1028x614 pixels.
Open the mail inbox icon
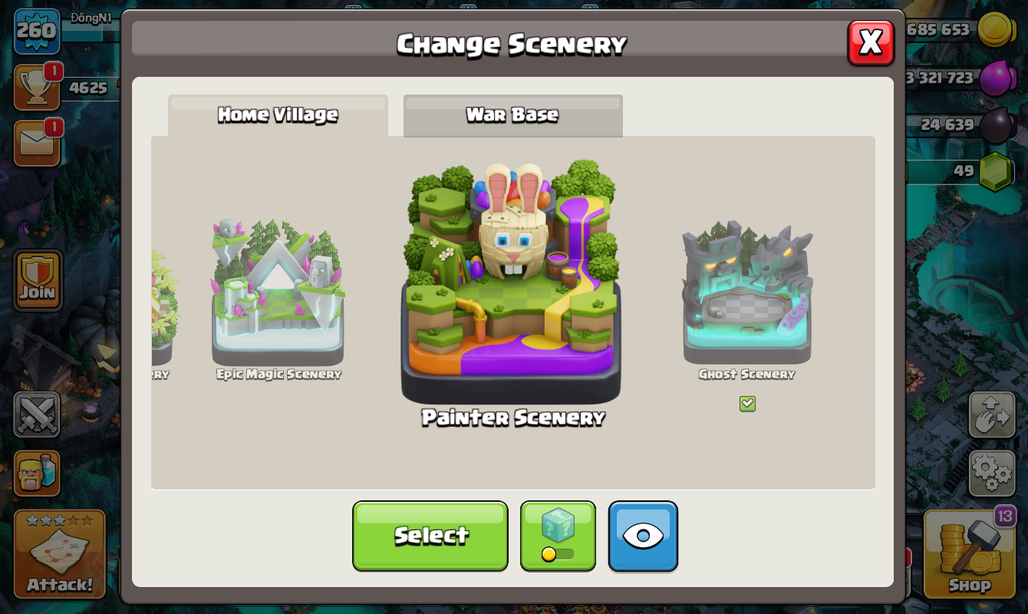click(x=37, y=144)
